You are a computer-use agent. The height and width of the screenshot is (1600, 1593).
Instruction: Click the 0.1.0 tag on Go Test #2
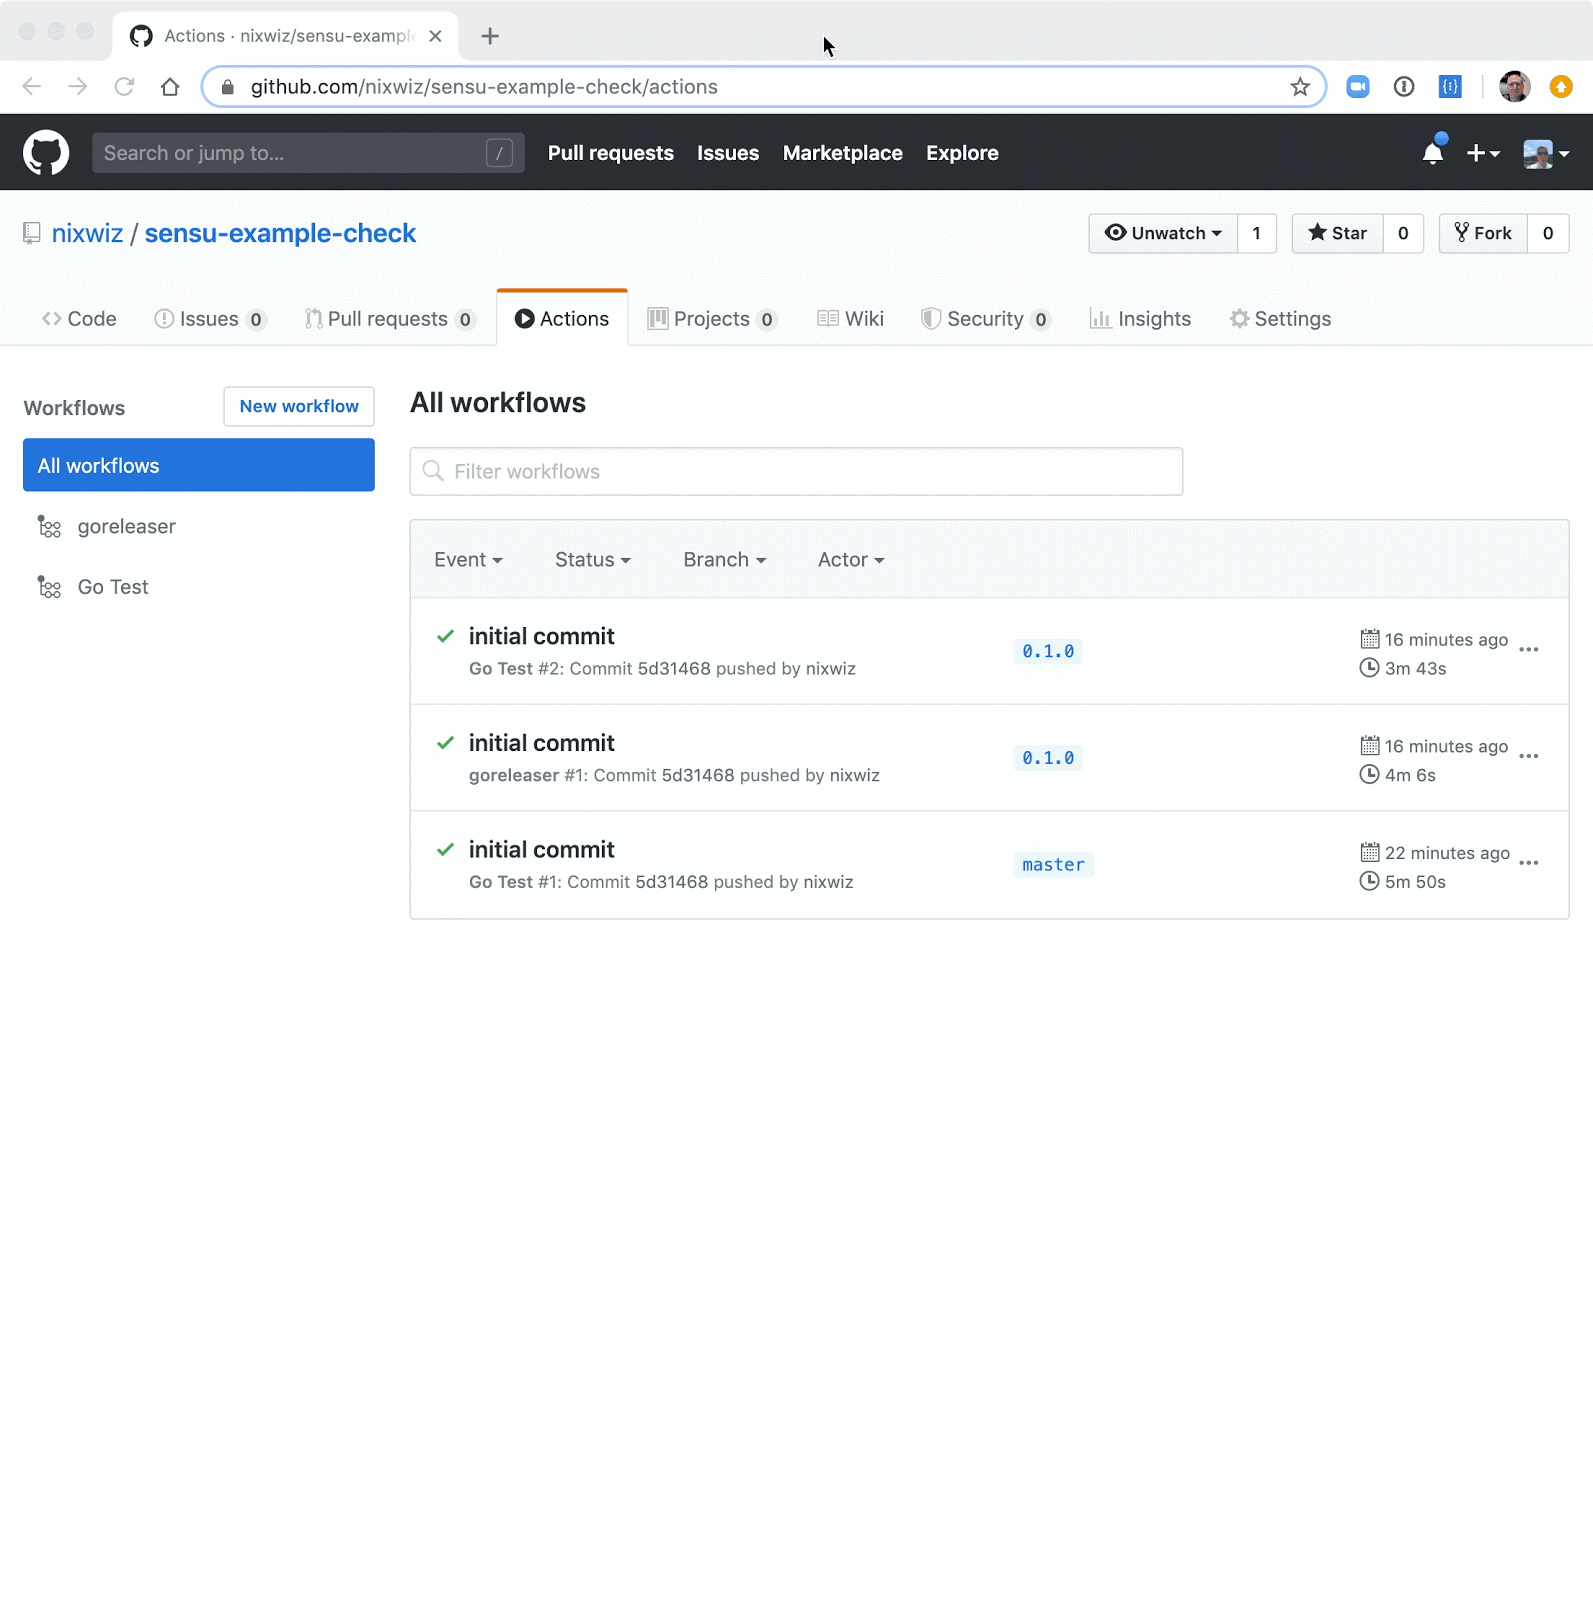pos(1048,652)
